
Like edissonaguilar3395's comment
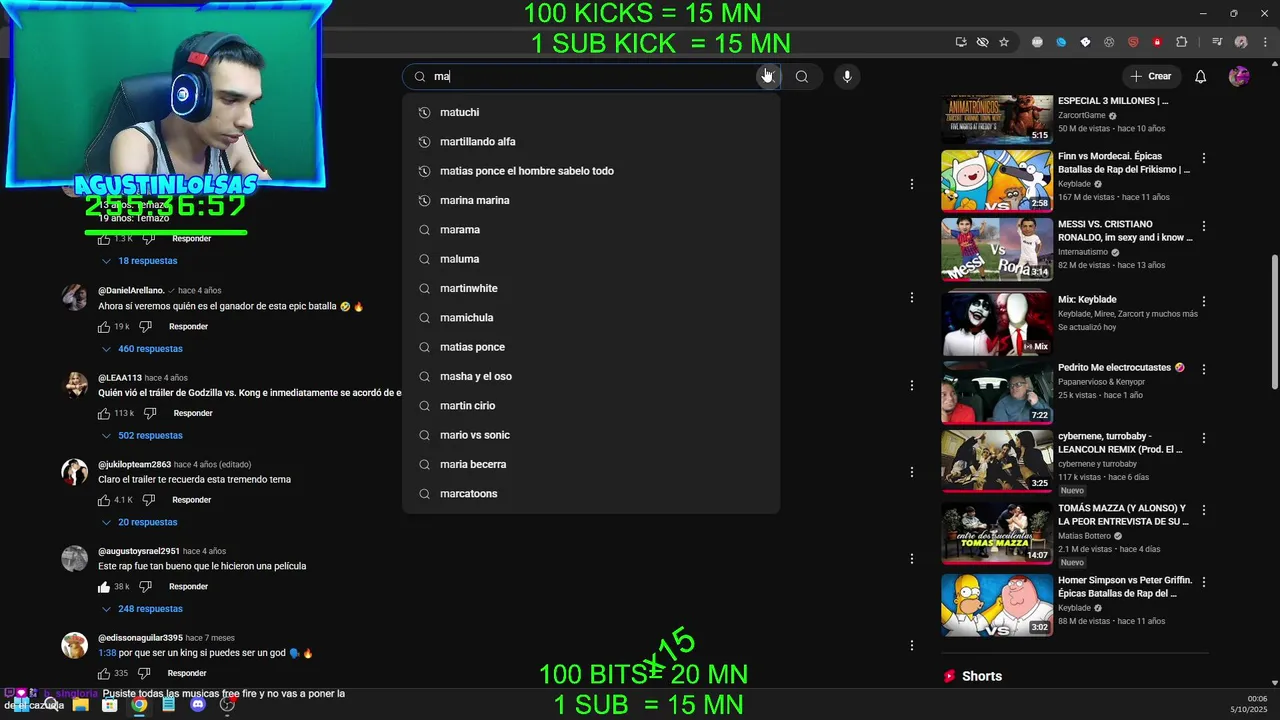104,673
